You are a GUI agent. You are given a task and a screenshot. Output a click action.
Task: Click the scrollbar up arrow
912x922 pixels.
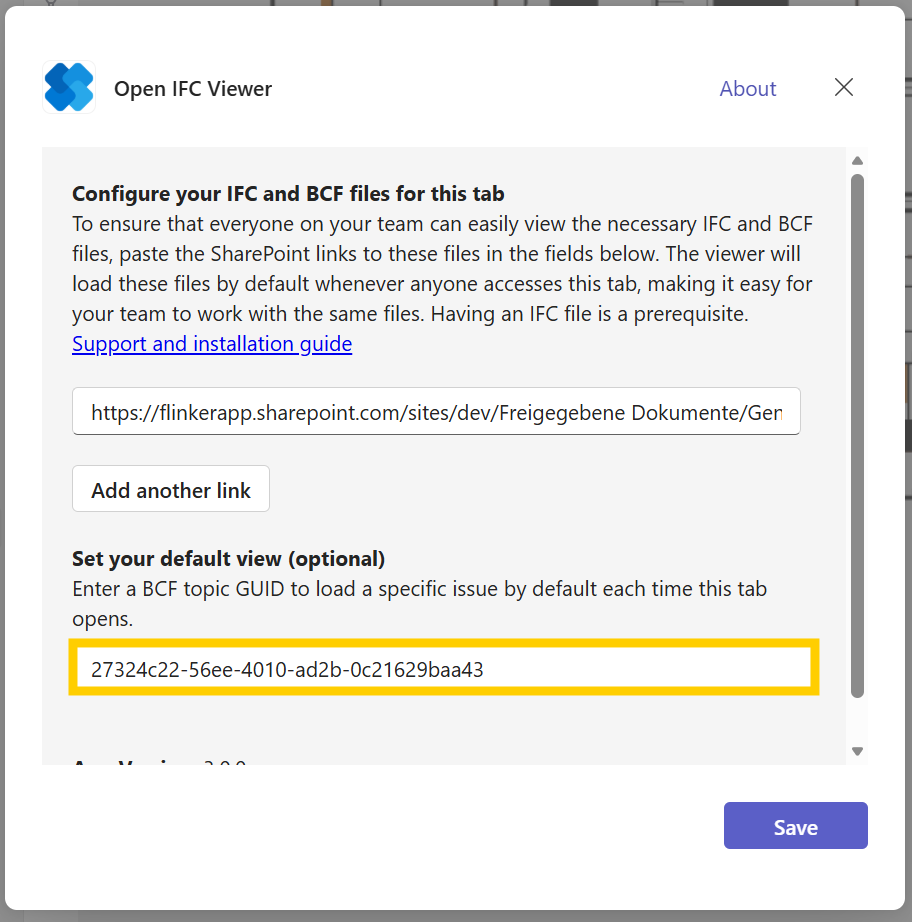(857, 160)
